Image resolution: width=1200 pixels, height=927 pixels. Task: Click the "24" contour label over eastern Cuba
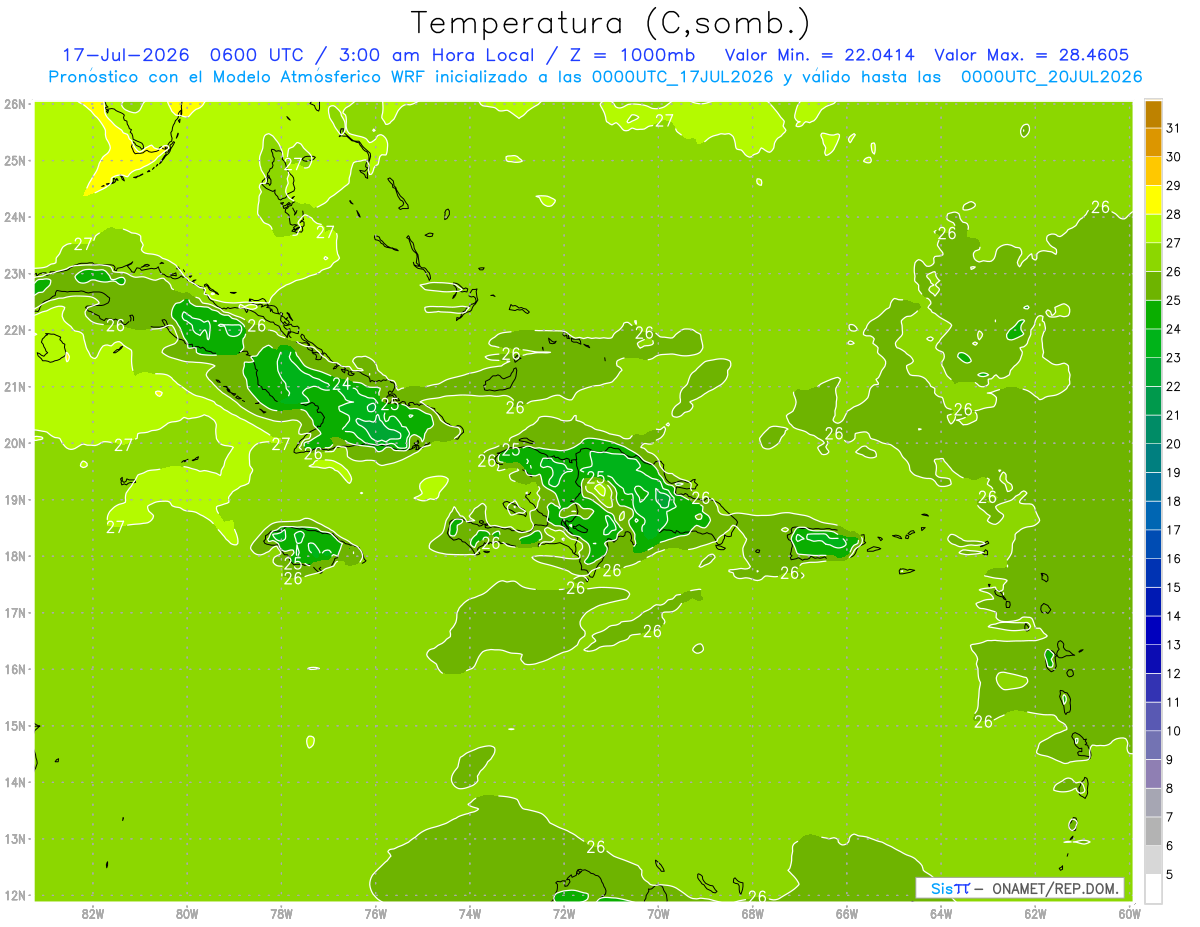[x=341, y=384]
